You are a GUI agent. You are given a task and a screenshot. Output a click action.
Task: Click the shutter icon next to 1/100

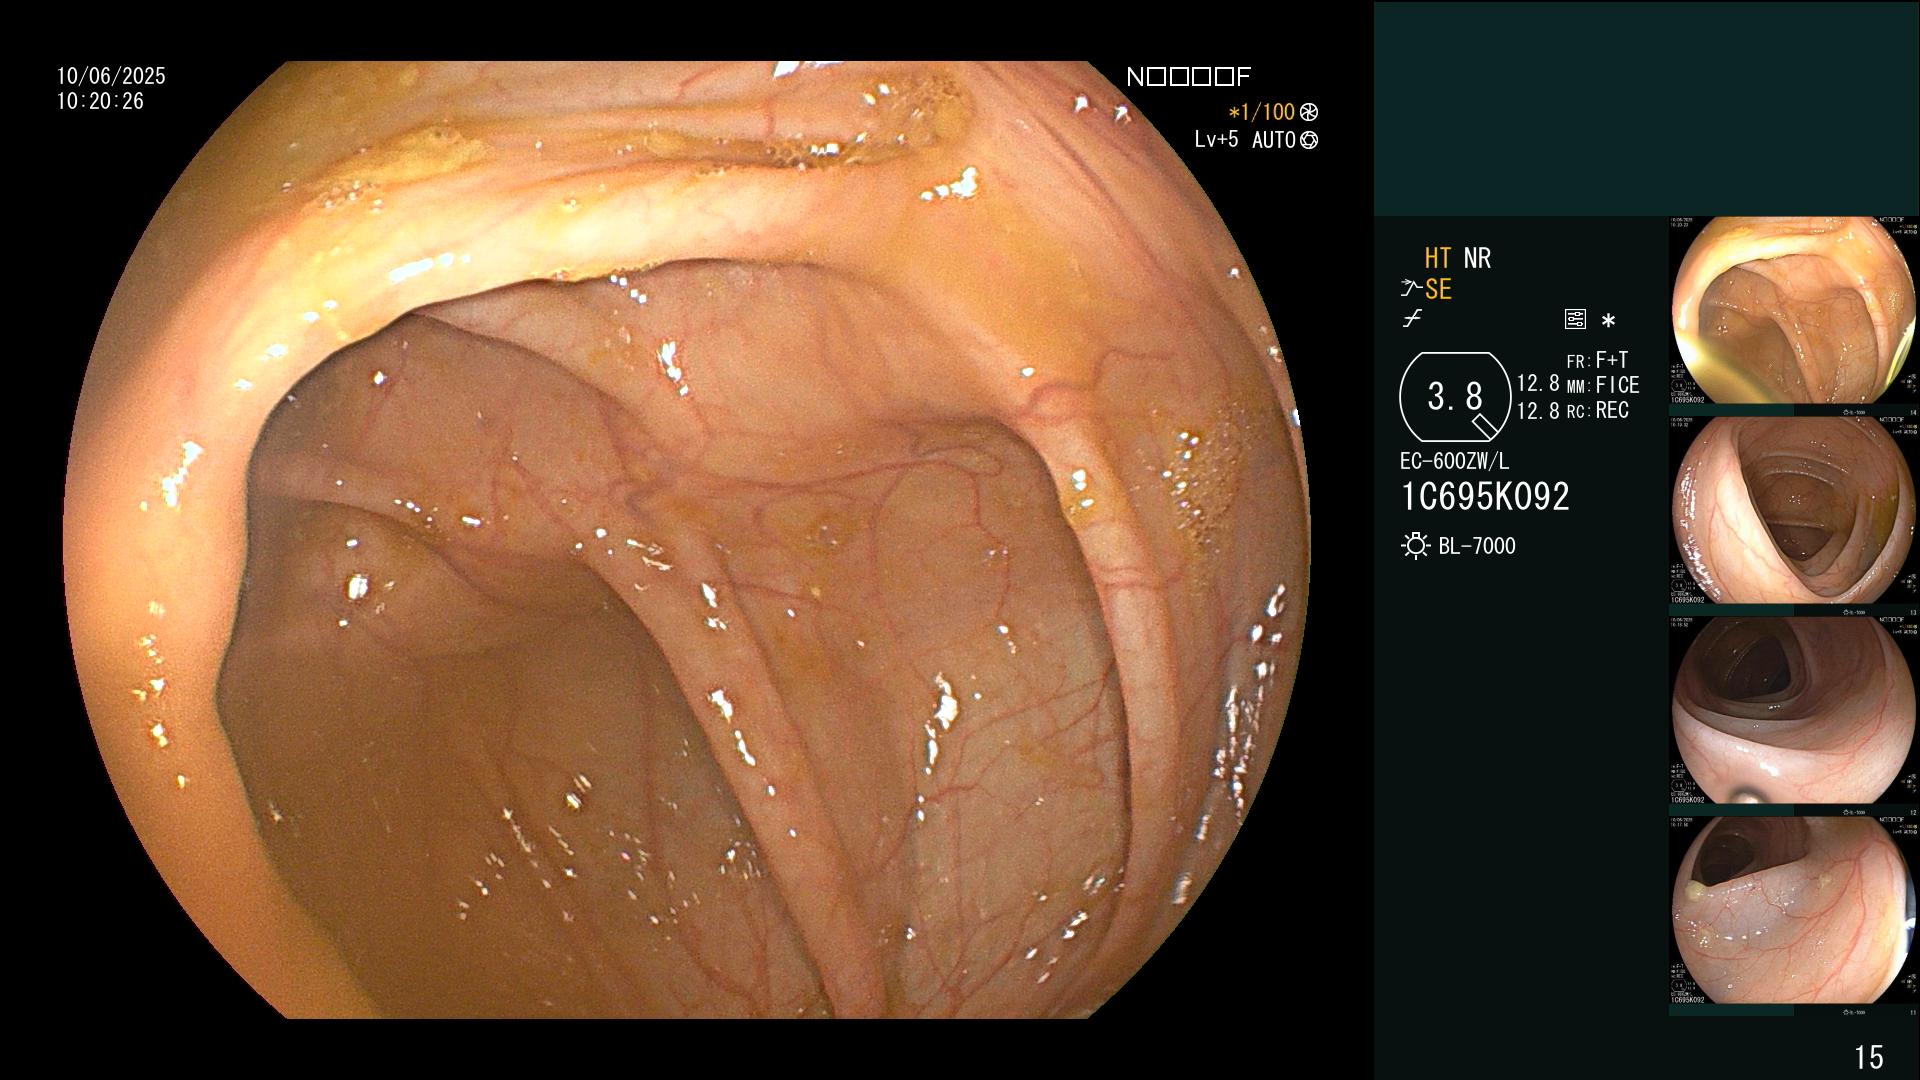pyautogui.click(x=1308, y=112)
